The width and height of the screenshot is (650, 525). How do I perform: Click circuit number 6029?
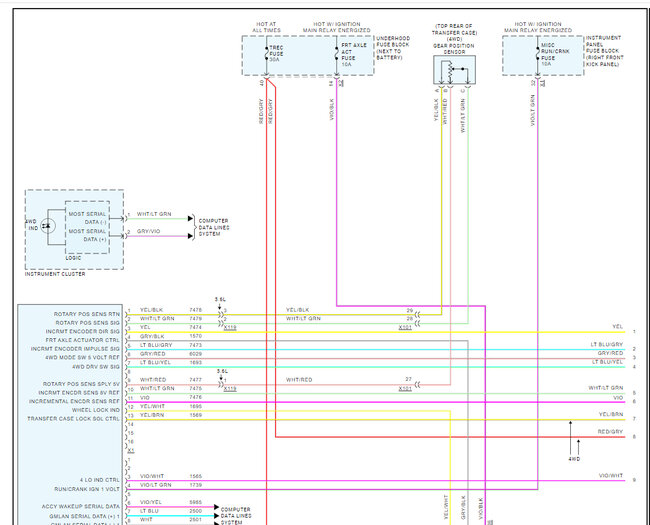click(196, 354)
